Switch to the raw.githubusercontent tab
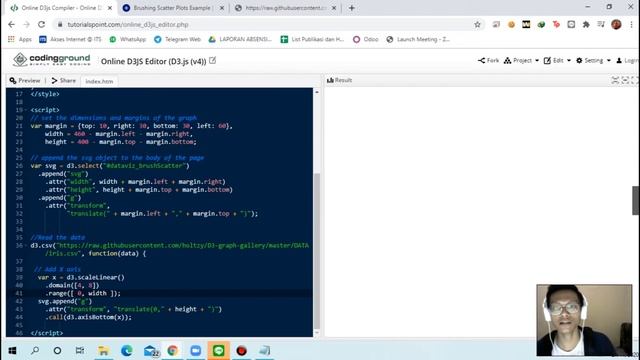The image size is (640, 360). (x=286, y=8)
